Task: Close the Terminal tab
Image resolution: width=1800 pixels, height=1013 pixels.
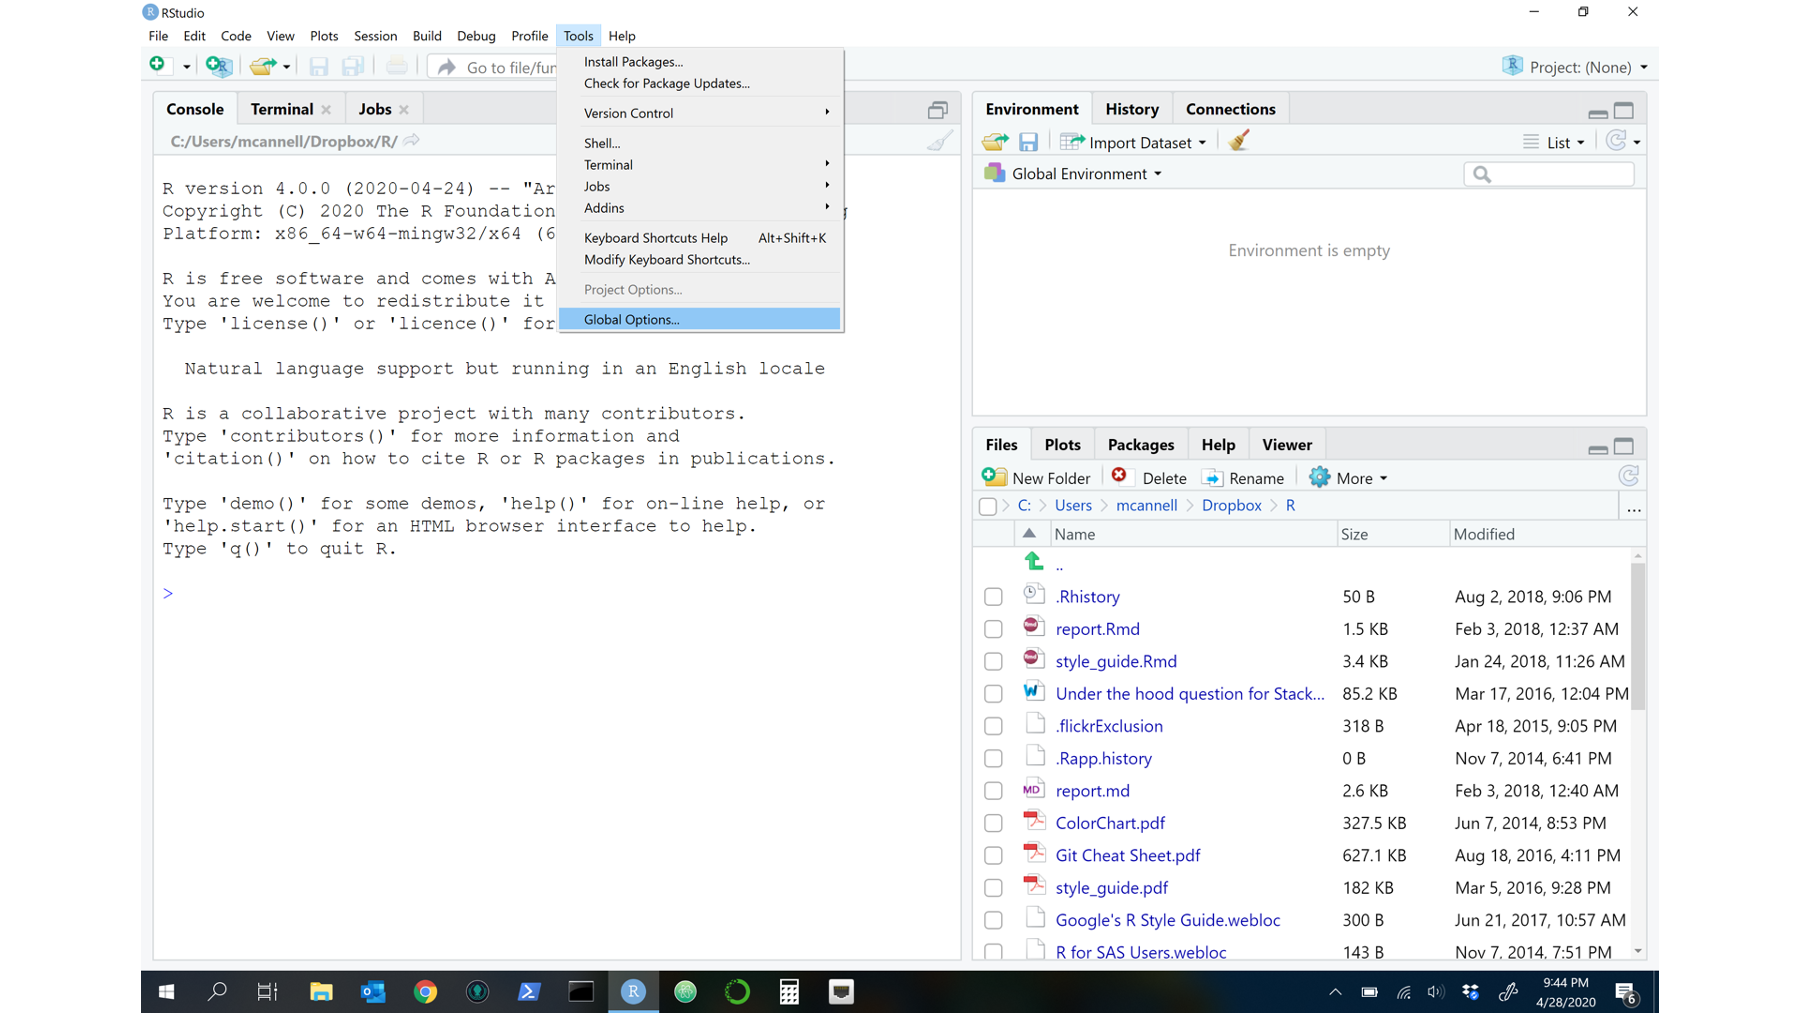Action: [x=326, y=110]
